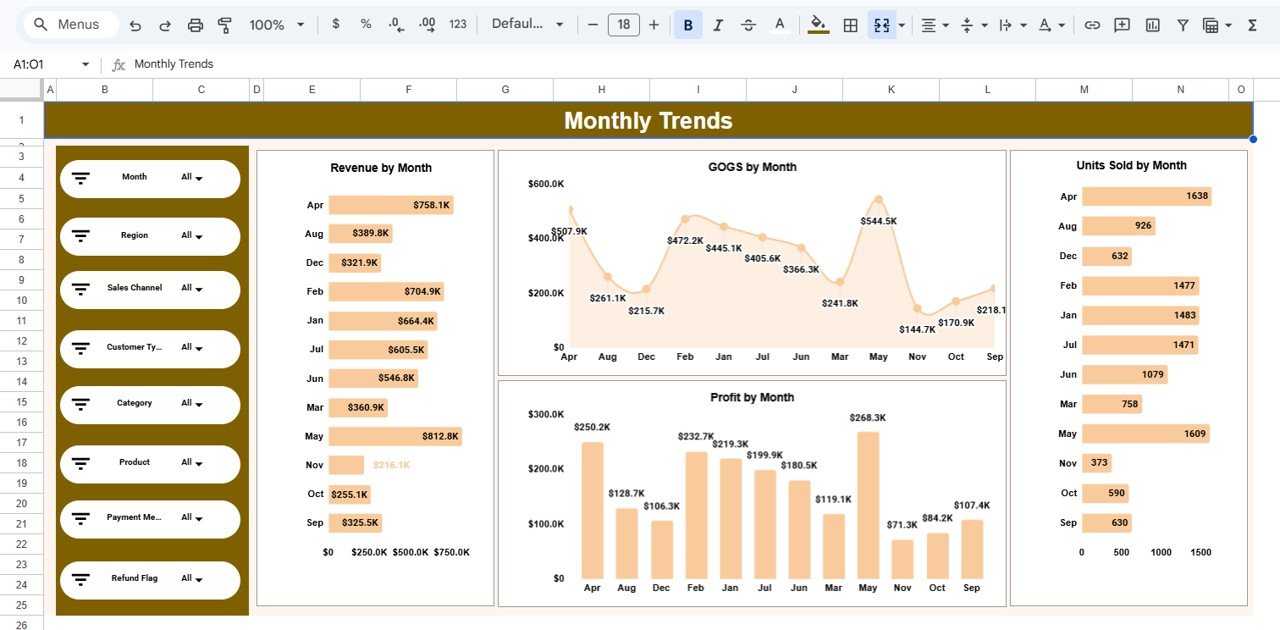
Task: Toggle bold formatting
Action: [x=687, y=24]
